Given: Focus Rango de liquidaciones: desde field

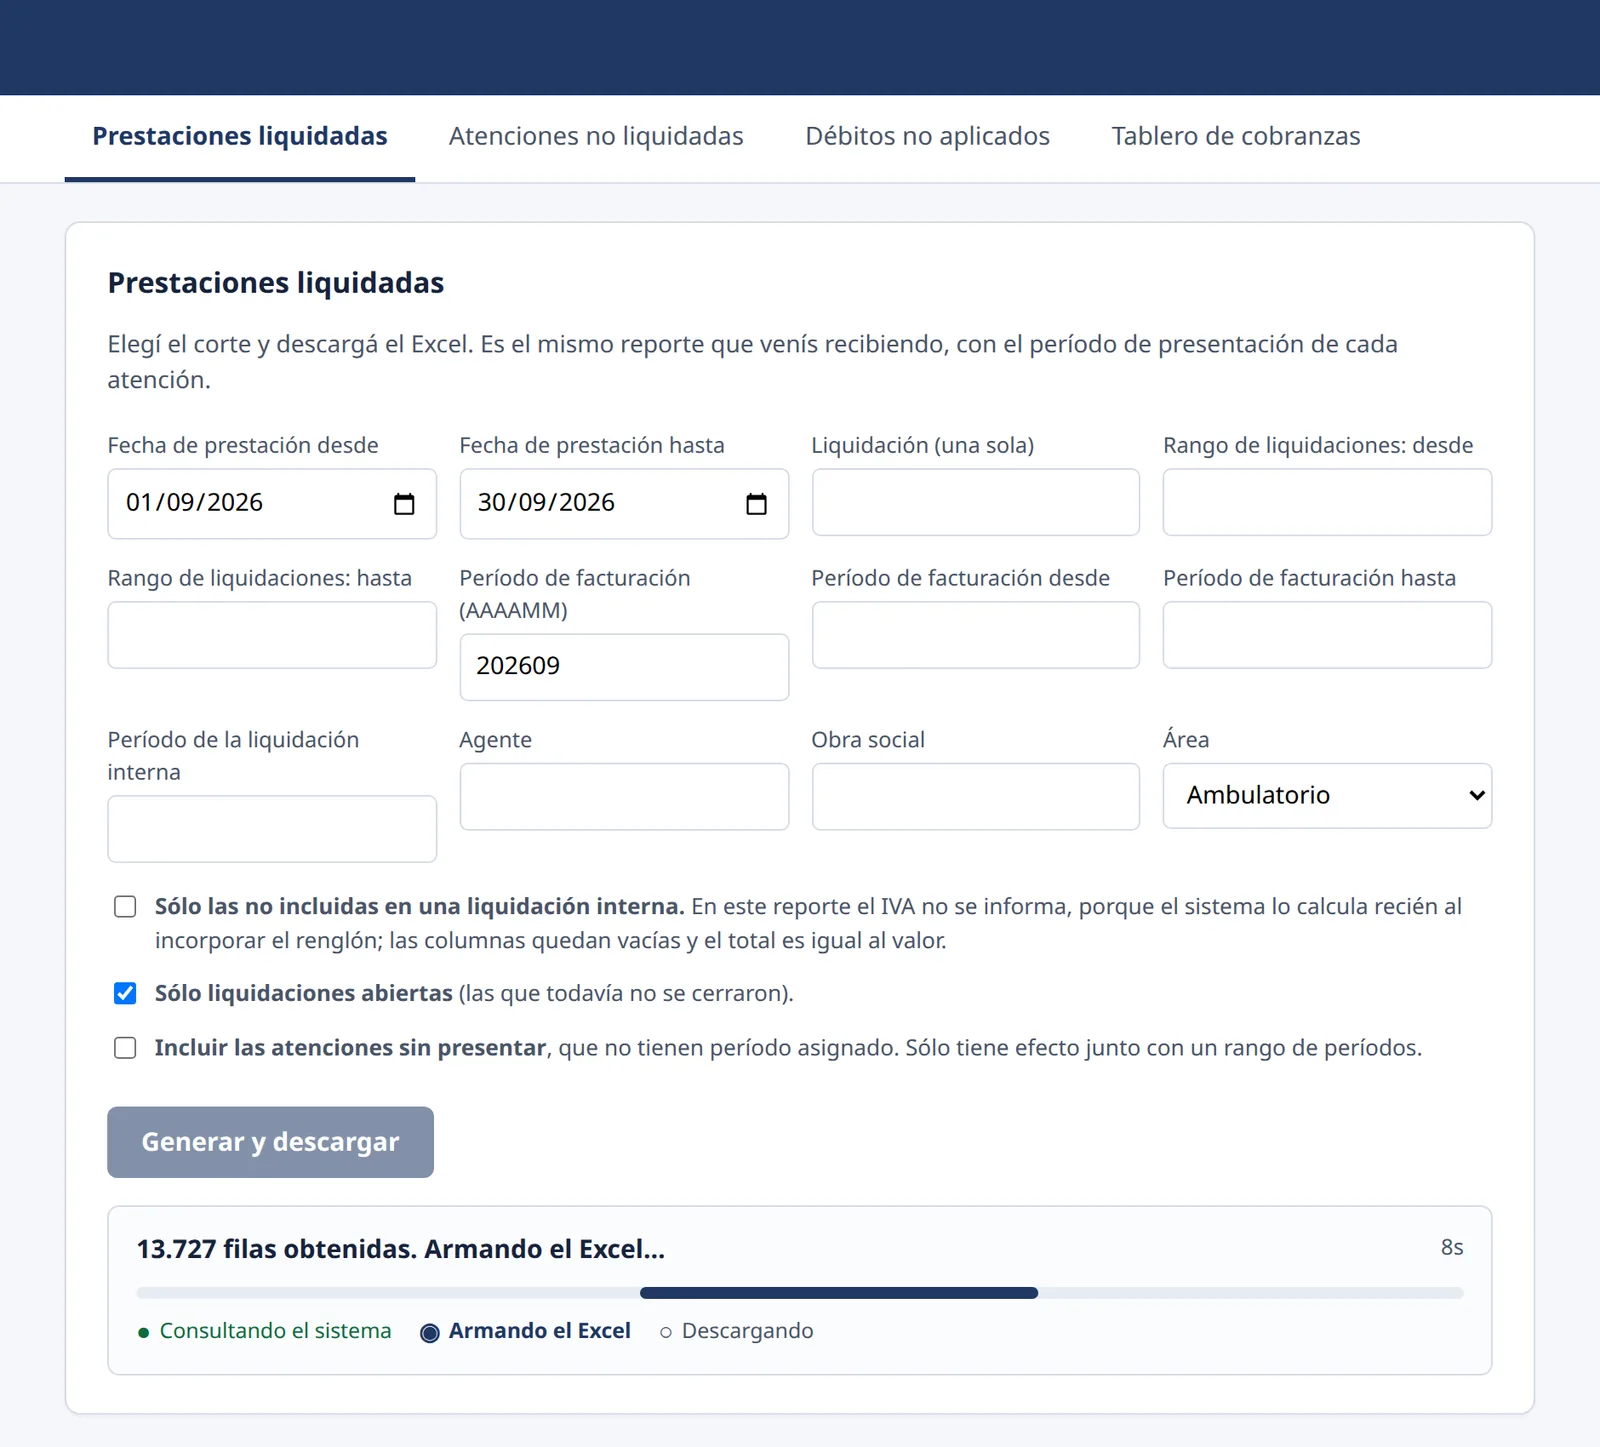Looking at the screenshot, I should pyautogui.click(x=1327, y=502).
